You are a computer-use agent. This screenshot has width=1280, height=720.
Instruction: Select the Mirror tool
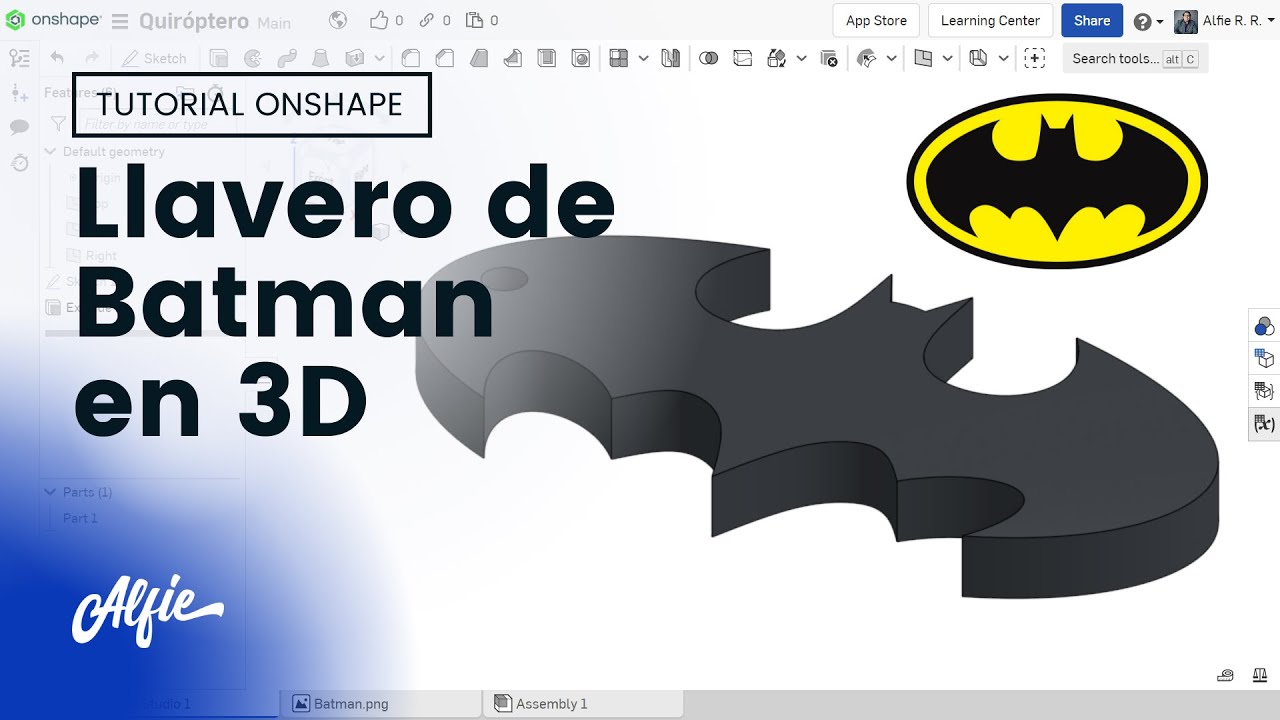(670, 58)
